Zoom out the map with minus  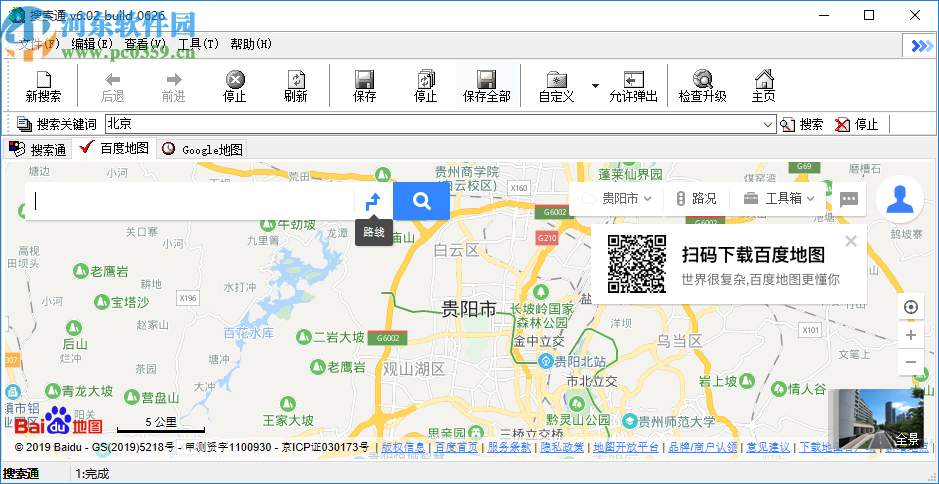(x=911, y=362)
